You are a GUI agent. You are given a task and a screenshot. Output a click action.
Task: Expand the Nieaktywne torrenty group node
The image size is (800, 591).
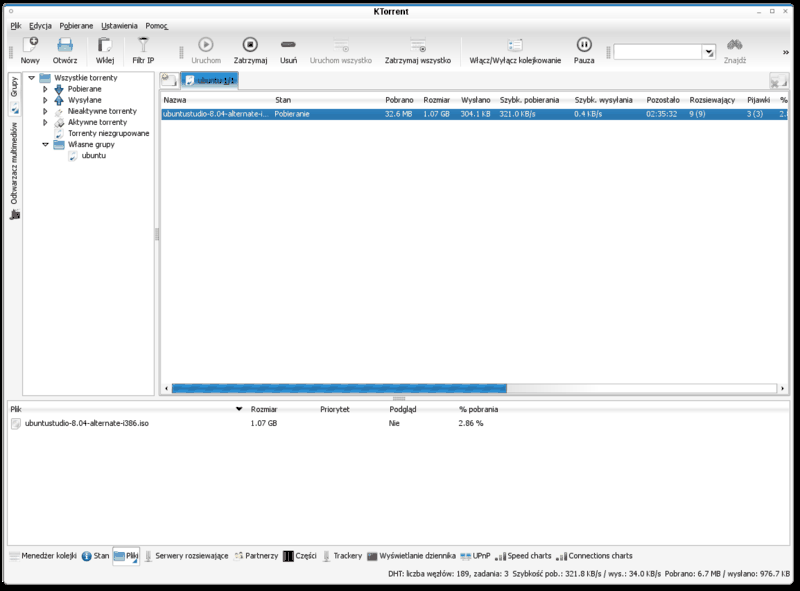tap(45, 111)
